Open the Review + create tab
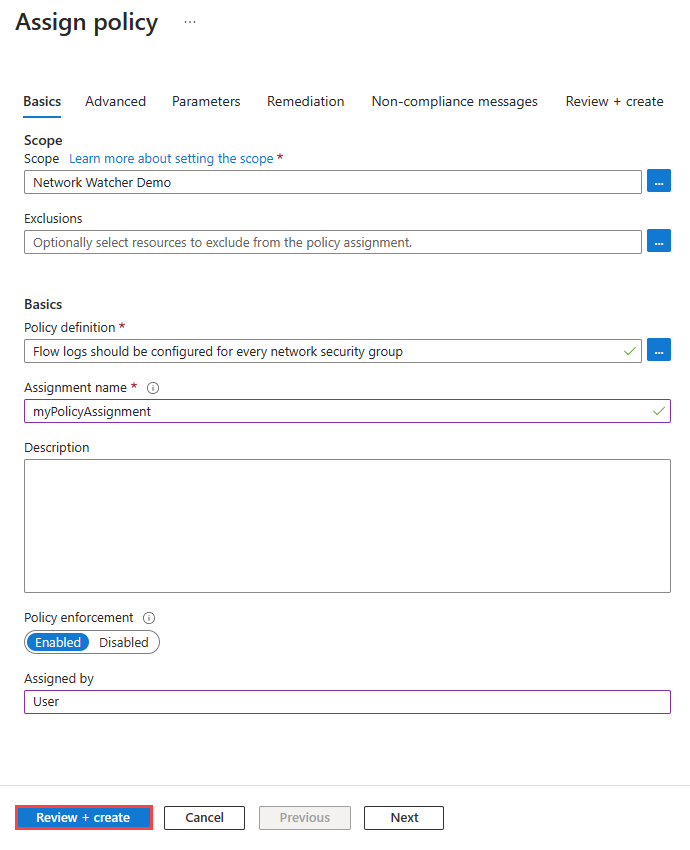 pos(614,101)
